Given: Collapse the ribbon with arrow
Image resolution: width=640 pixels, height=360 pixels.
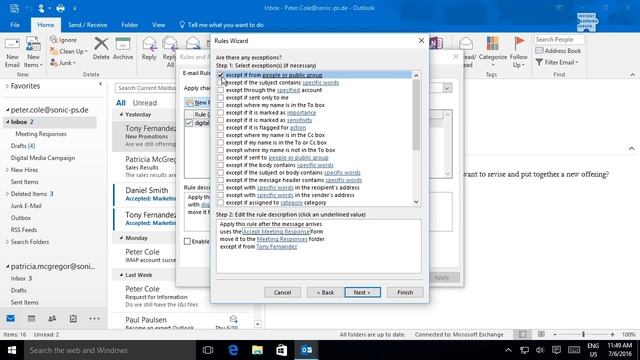Looking at the screenshot, I should click(x=632, y=75).
